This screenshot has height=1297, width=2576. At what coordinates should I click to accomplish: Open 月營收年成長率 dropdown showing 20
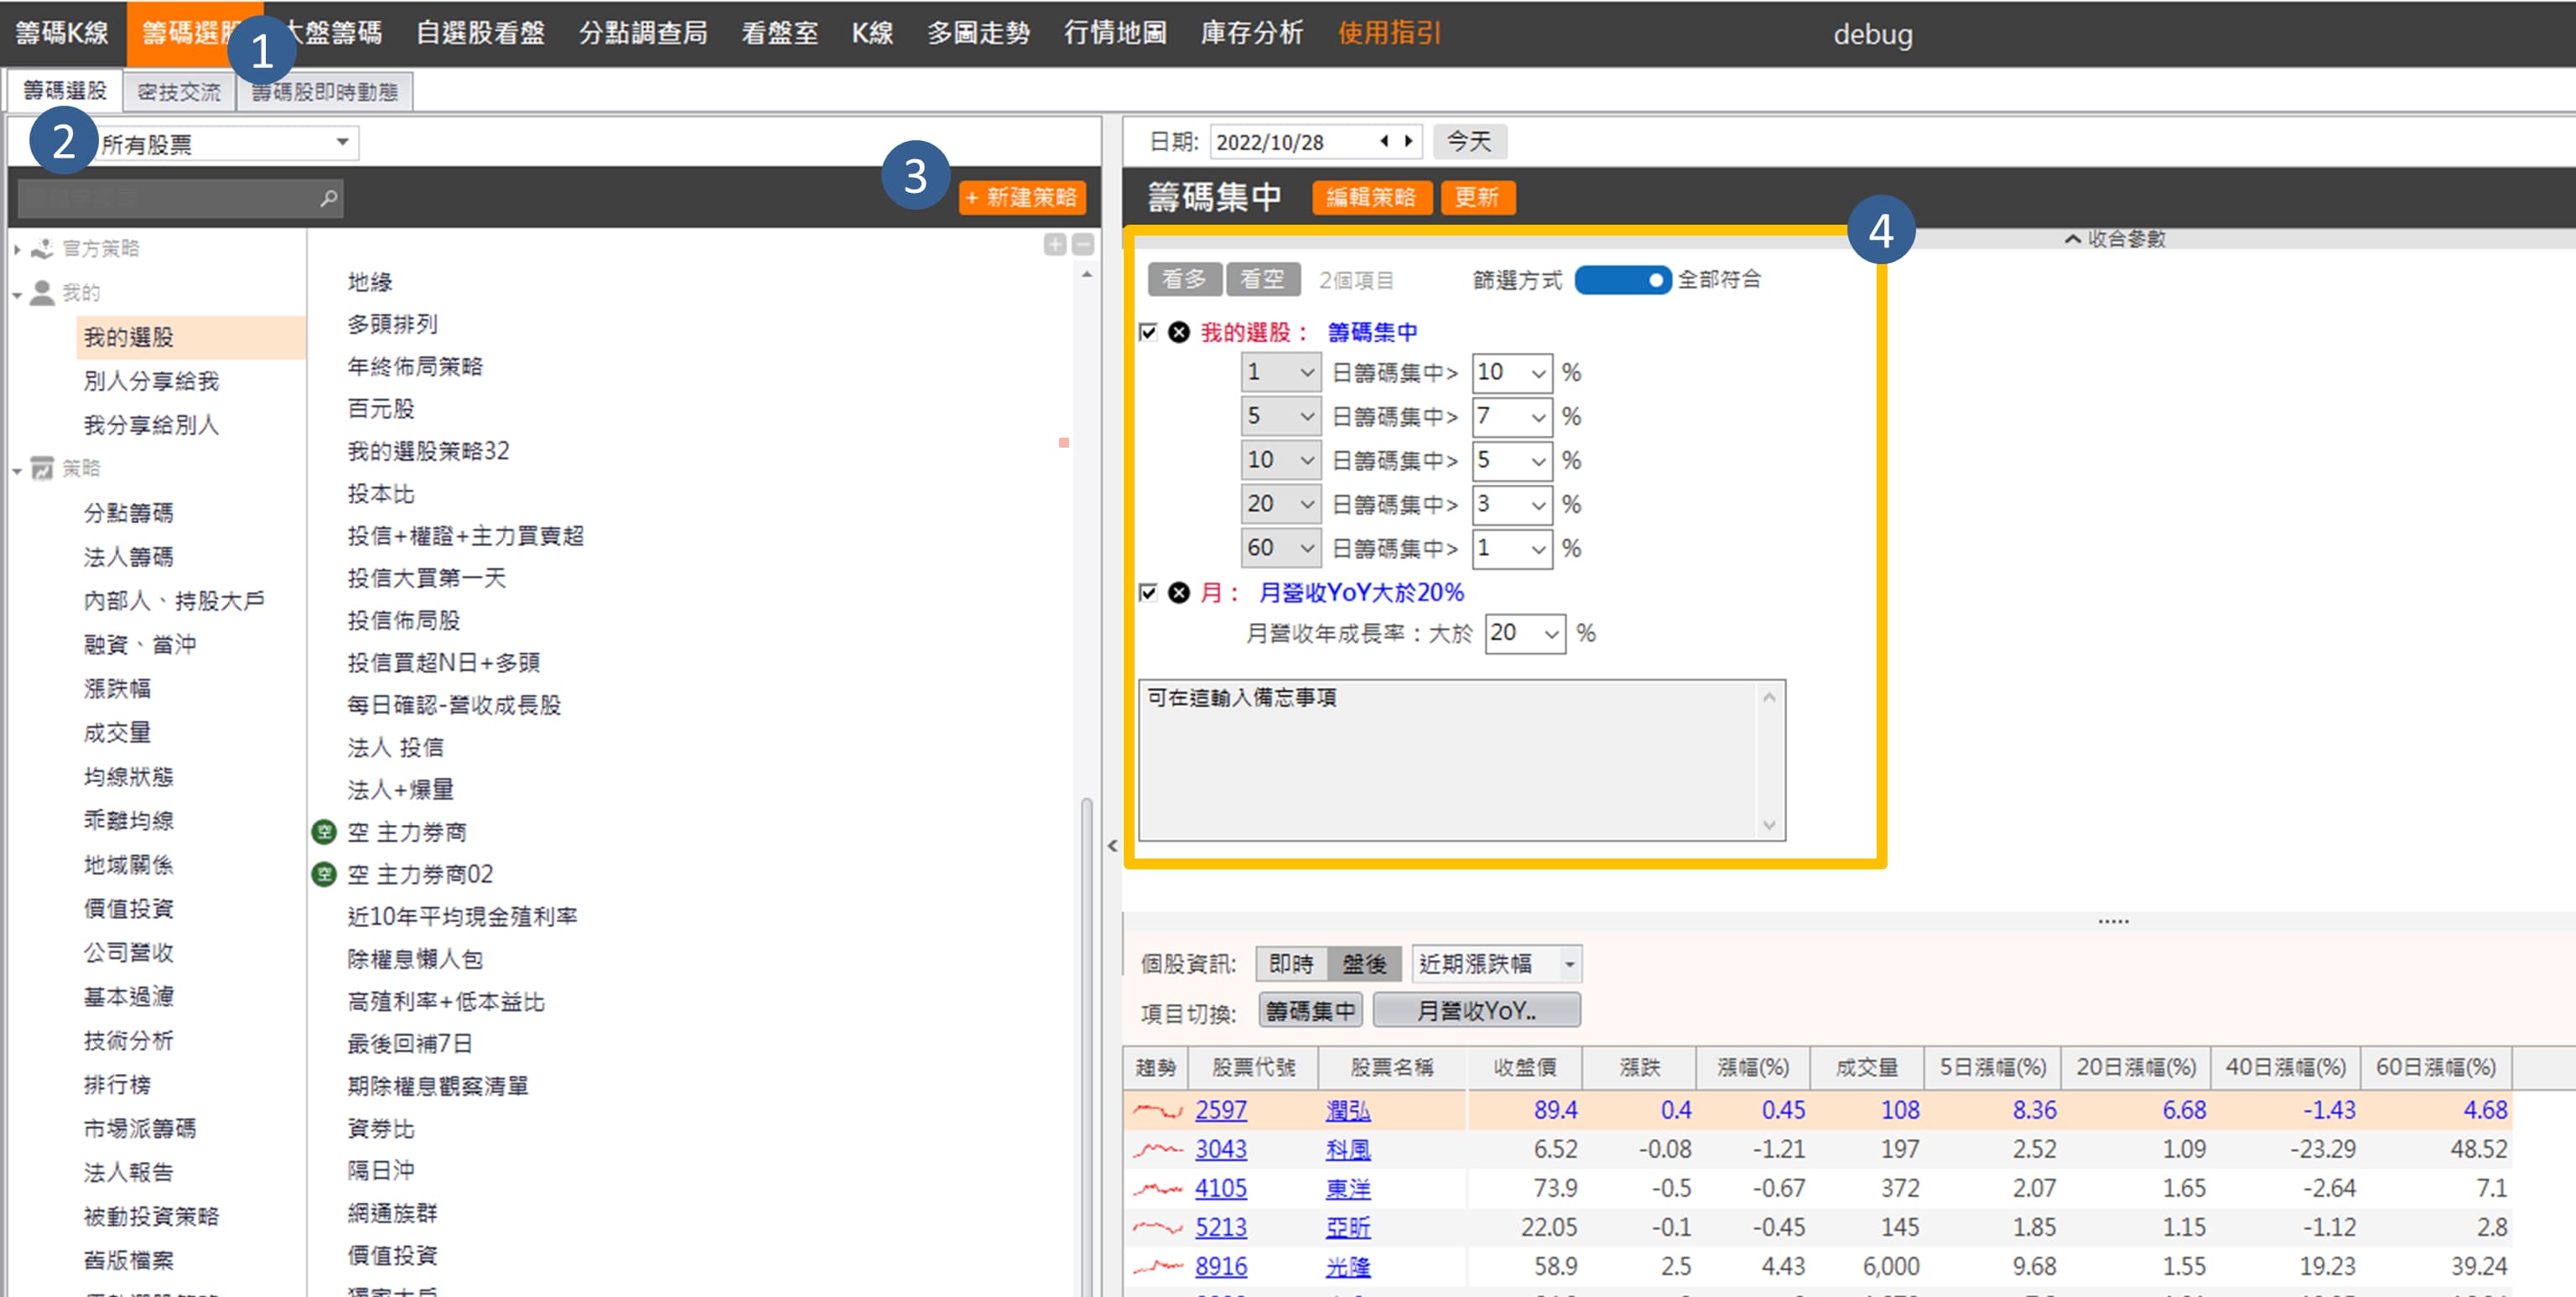pyautogui.click(x=1525, y=633)
